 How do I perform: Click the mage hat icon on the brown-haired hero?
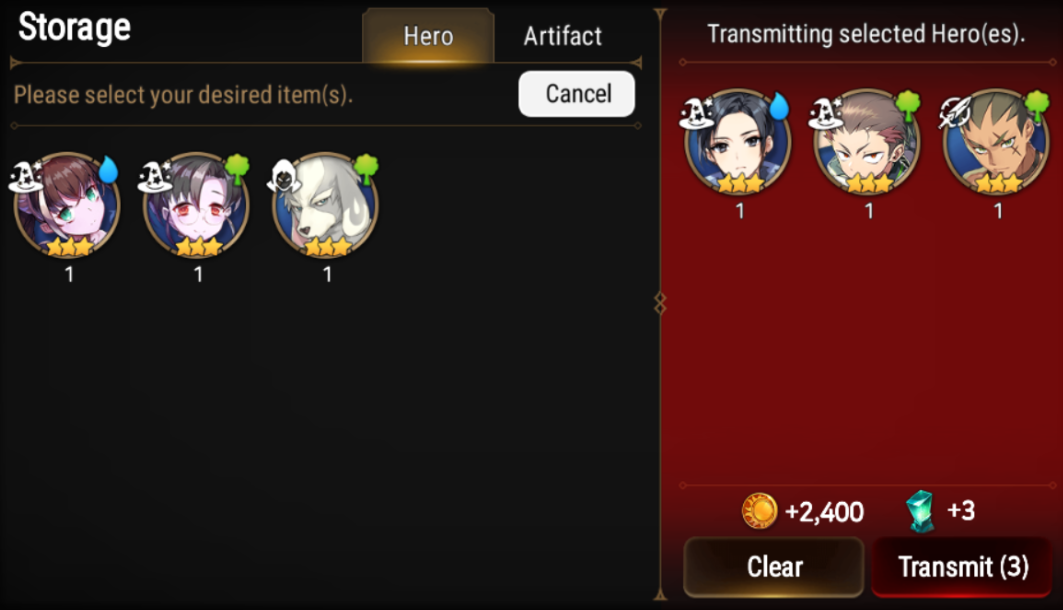pos(24,176)
